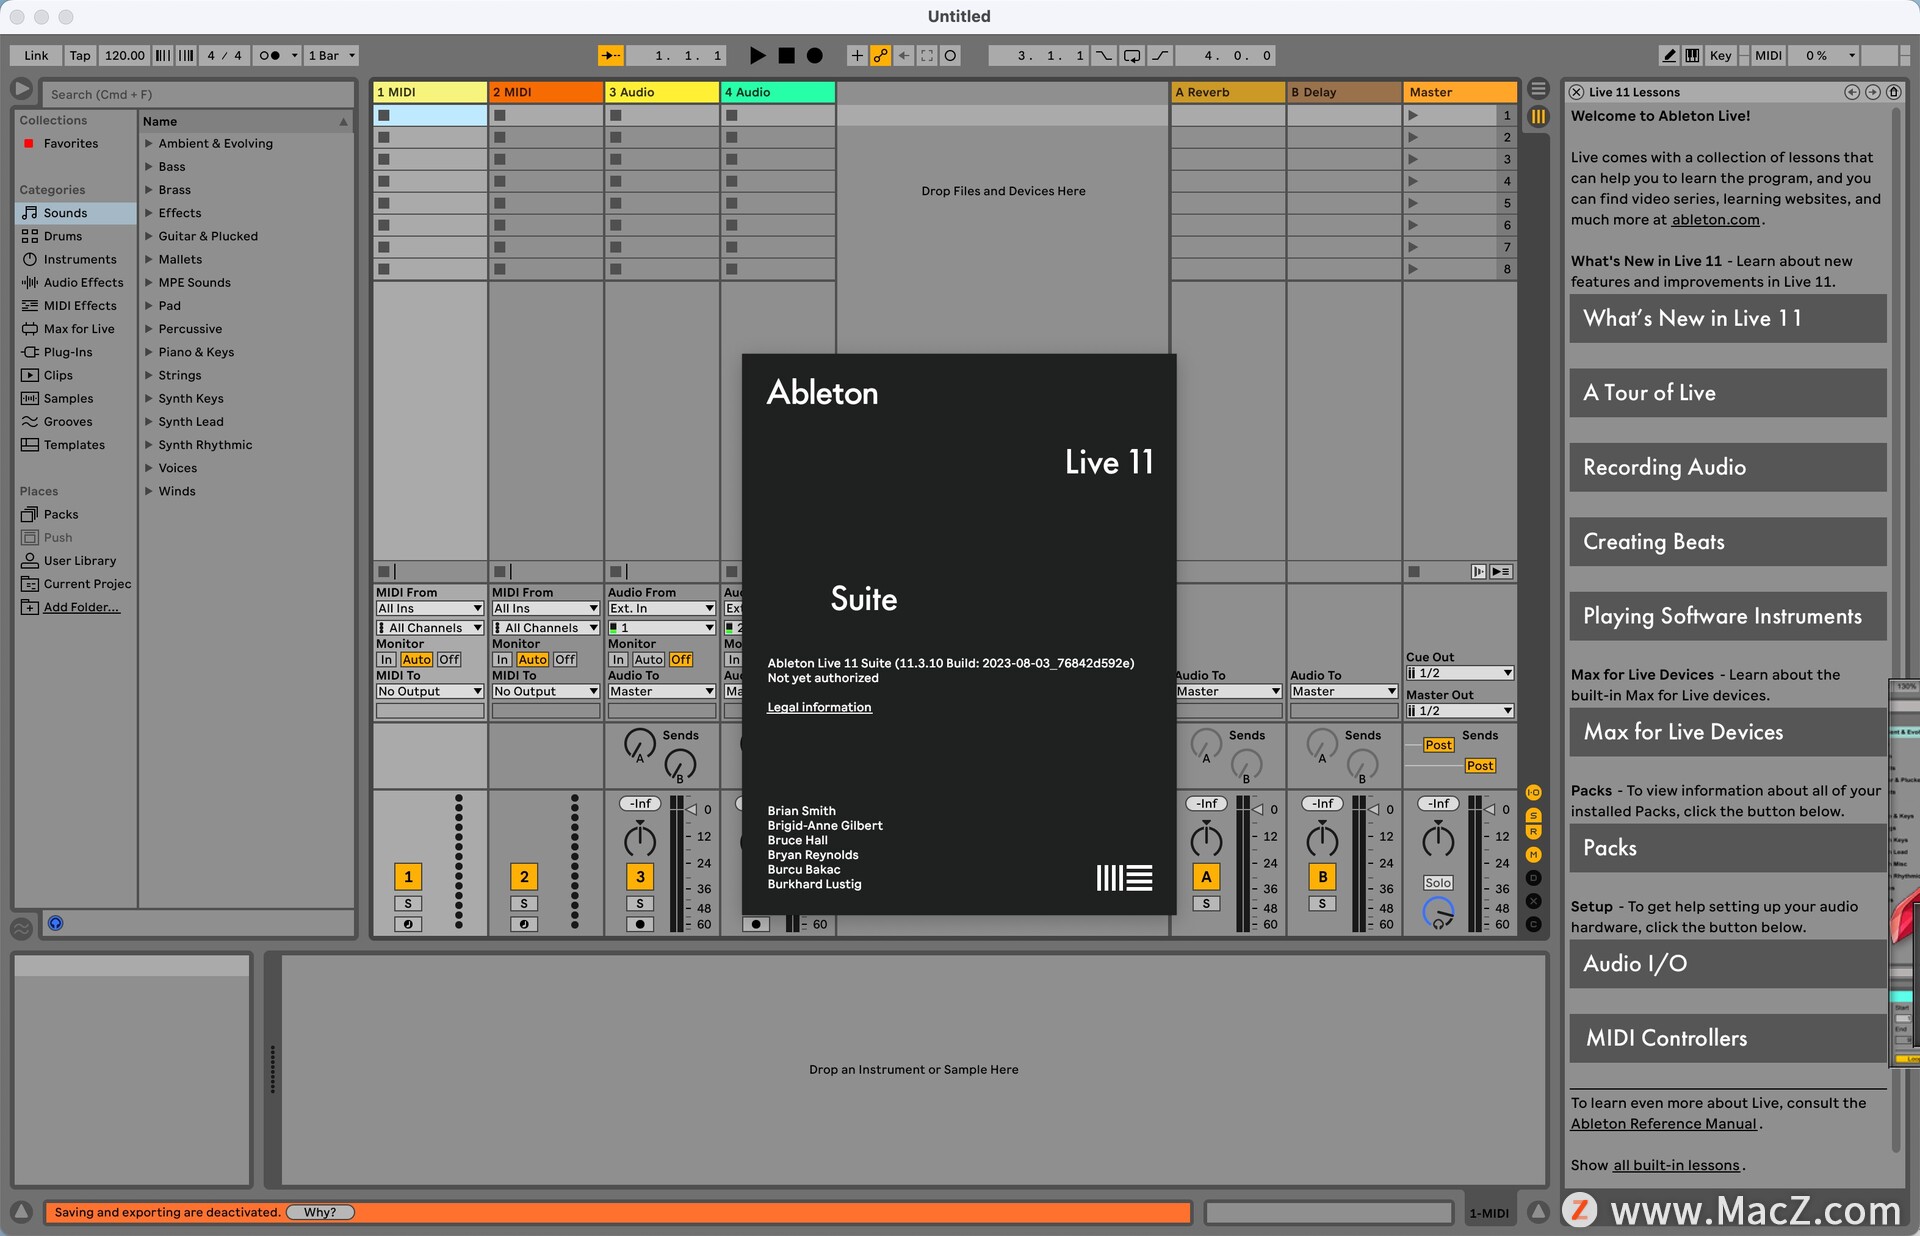Open A Tour of Live lesson
1920x1236 pixels.
pyautogui.click(x=1727, y=393)
